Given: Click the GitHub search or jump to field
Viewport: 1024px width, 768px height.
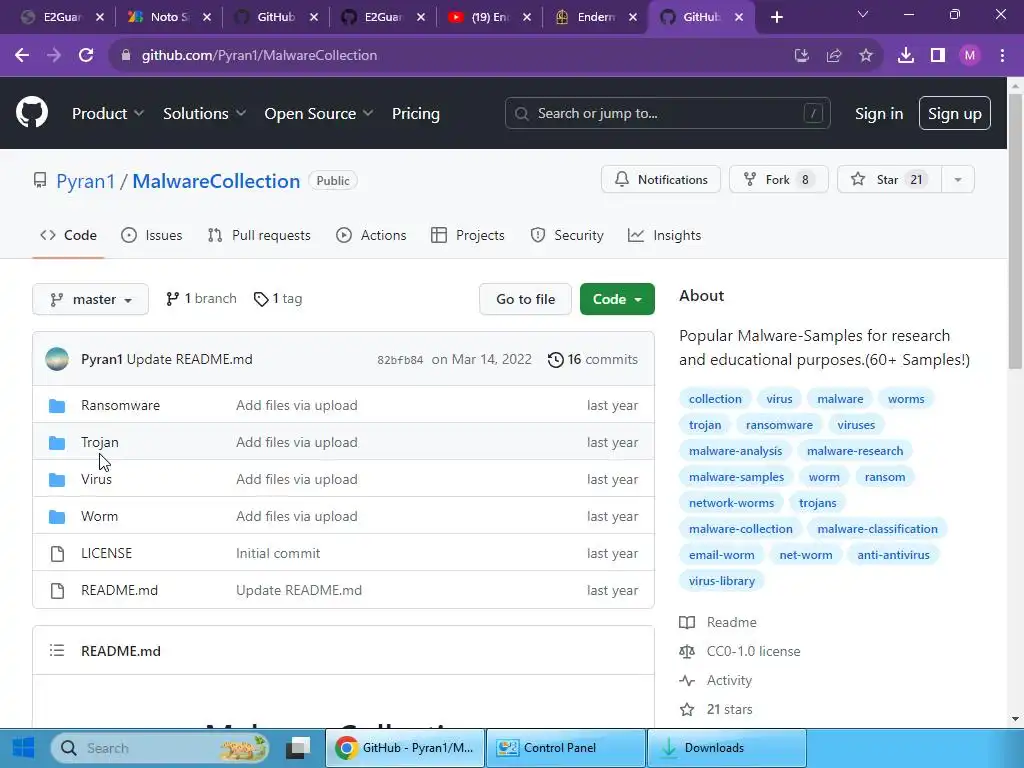Looking at the screenshot, I should click(x=667, y=114).
